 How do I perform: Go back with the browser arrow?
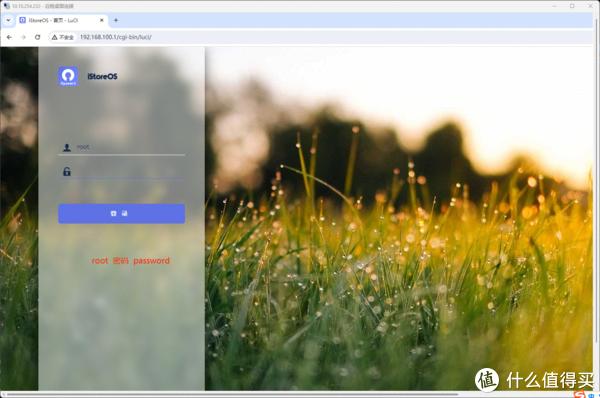(9, 37)
